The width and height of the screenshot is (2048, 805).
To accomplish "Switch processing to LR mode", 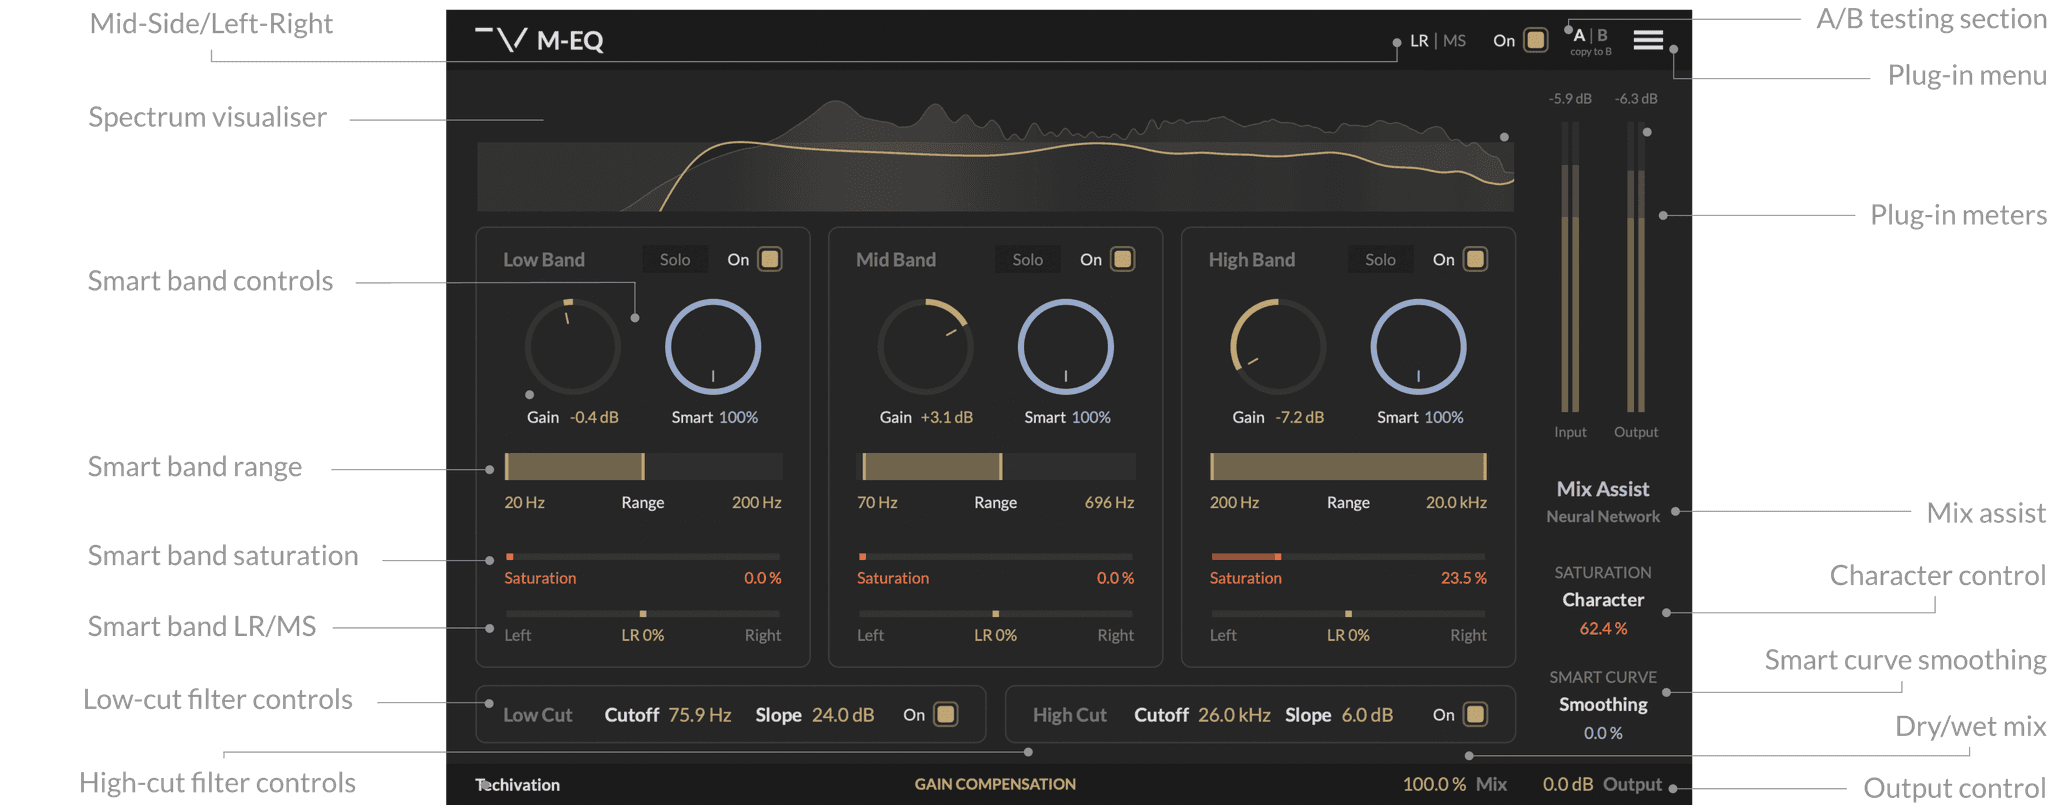I will (1419, 41).
